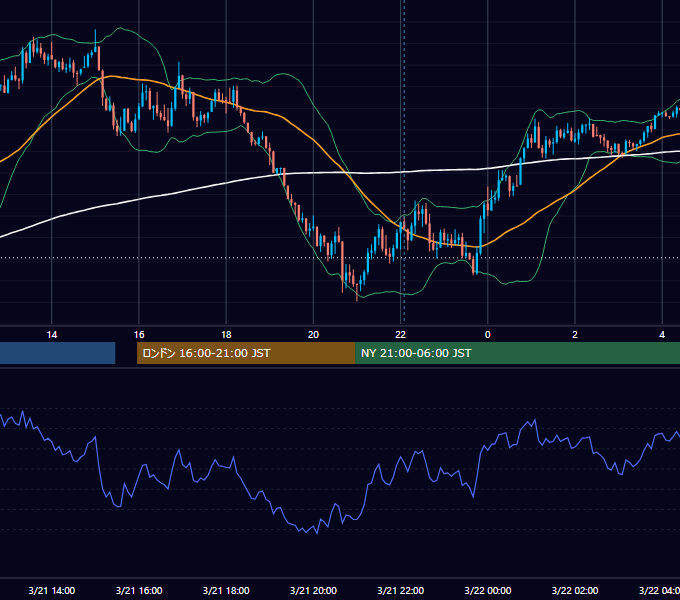Select the ロンドン 16:00-21:00 JST session bar
680x600 pixels.
point(246,353)
